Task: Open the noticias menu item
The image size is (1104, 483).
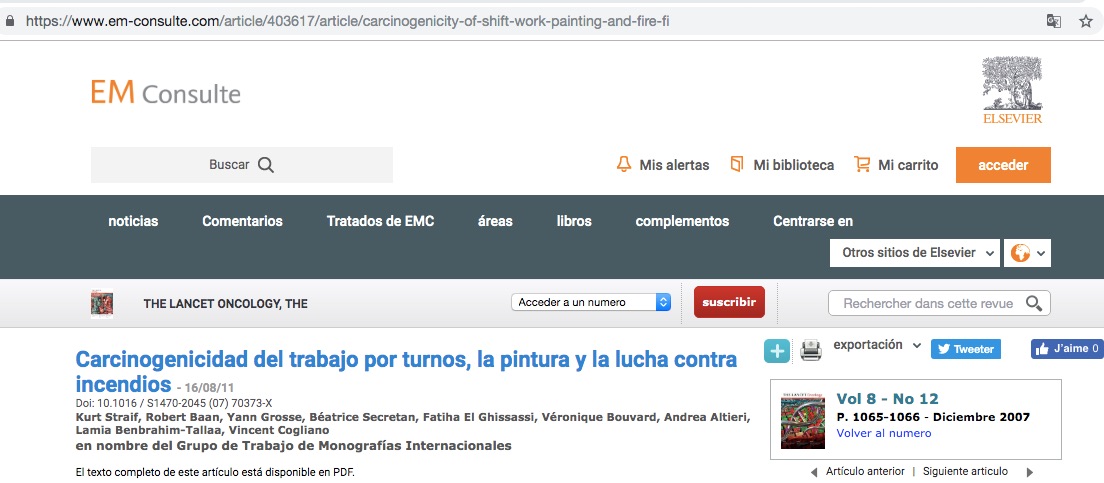Action: (133, 221)
